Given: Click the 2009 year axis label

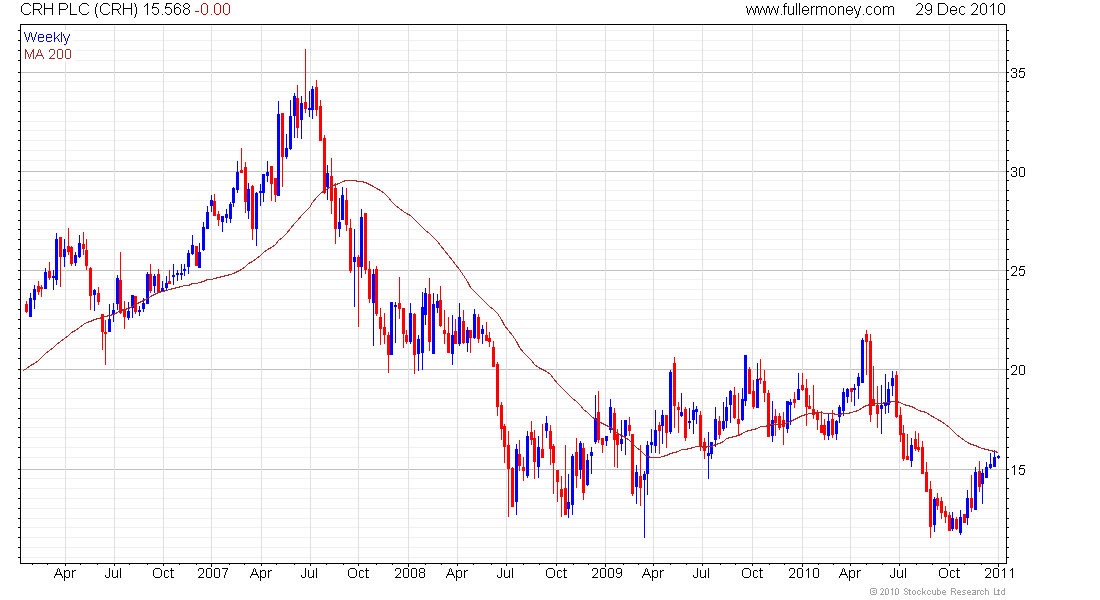Looking at the screenshot, I should [607, 573].
